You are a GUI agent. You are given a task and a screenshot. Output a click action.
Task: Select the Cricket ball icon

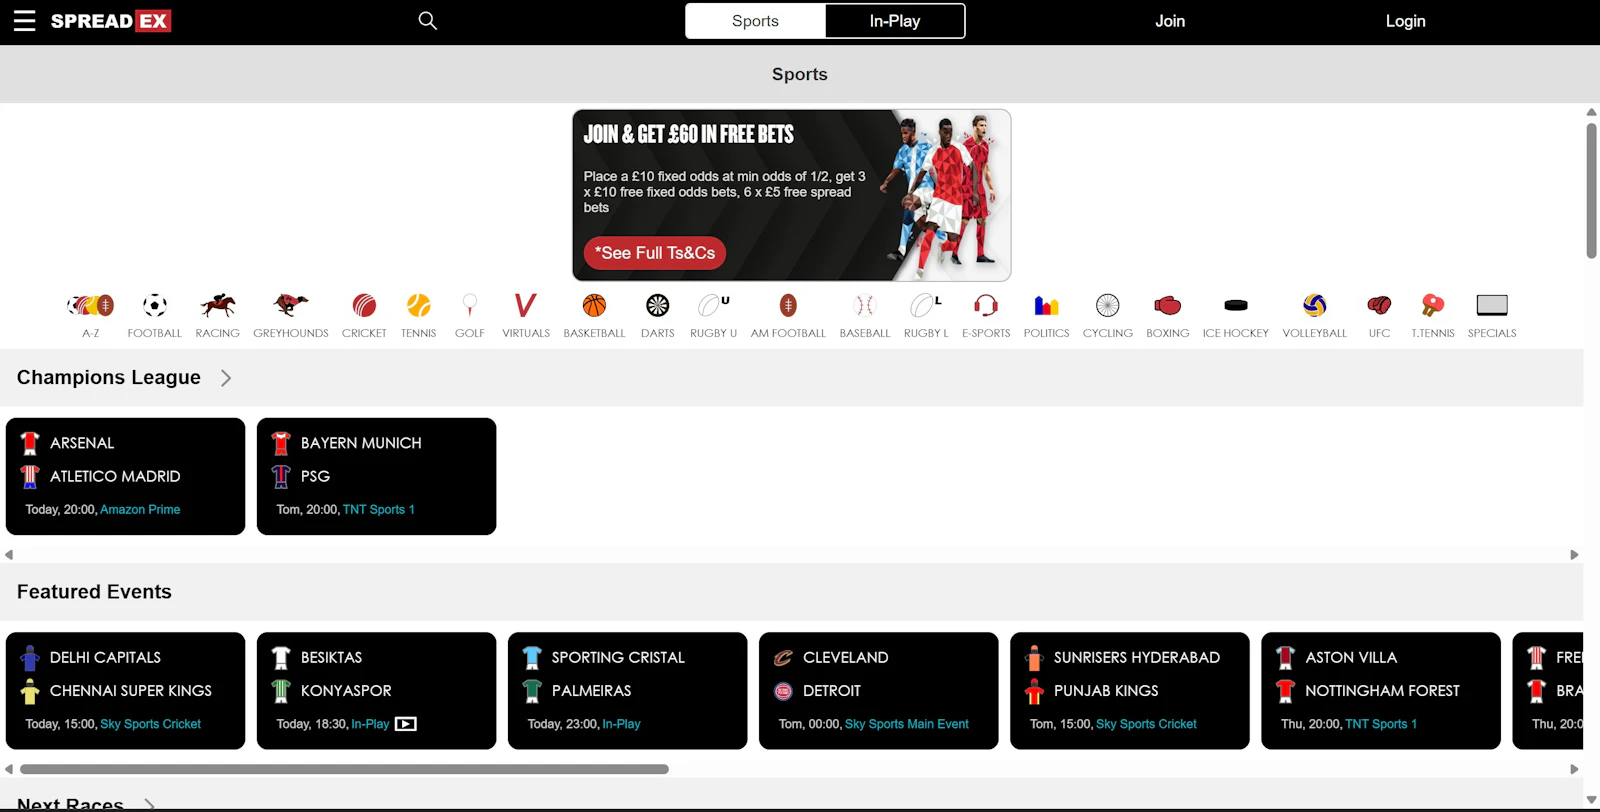(364, 305)
